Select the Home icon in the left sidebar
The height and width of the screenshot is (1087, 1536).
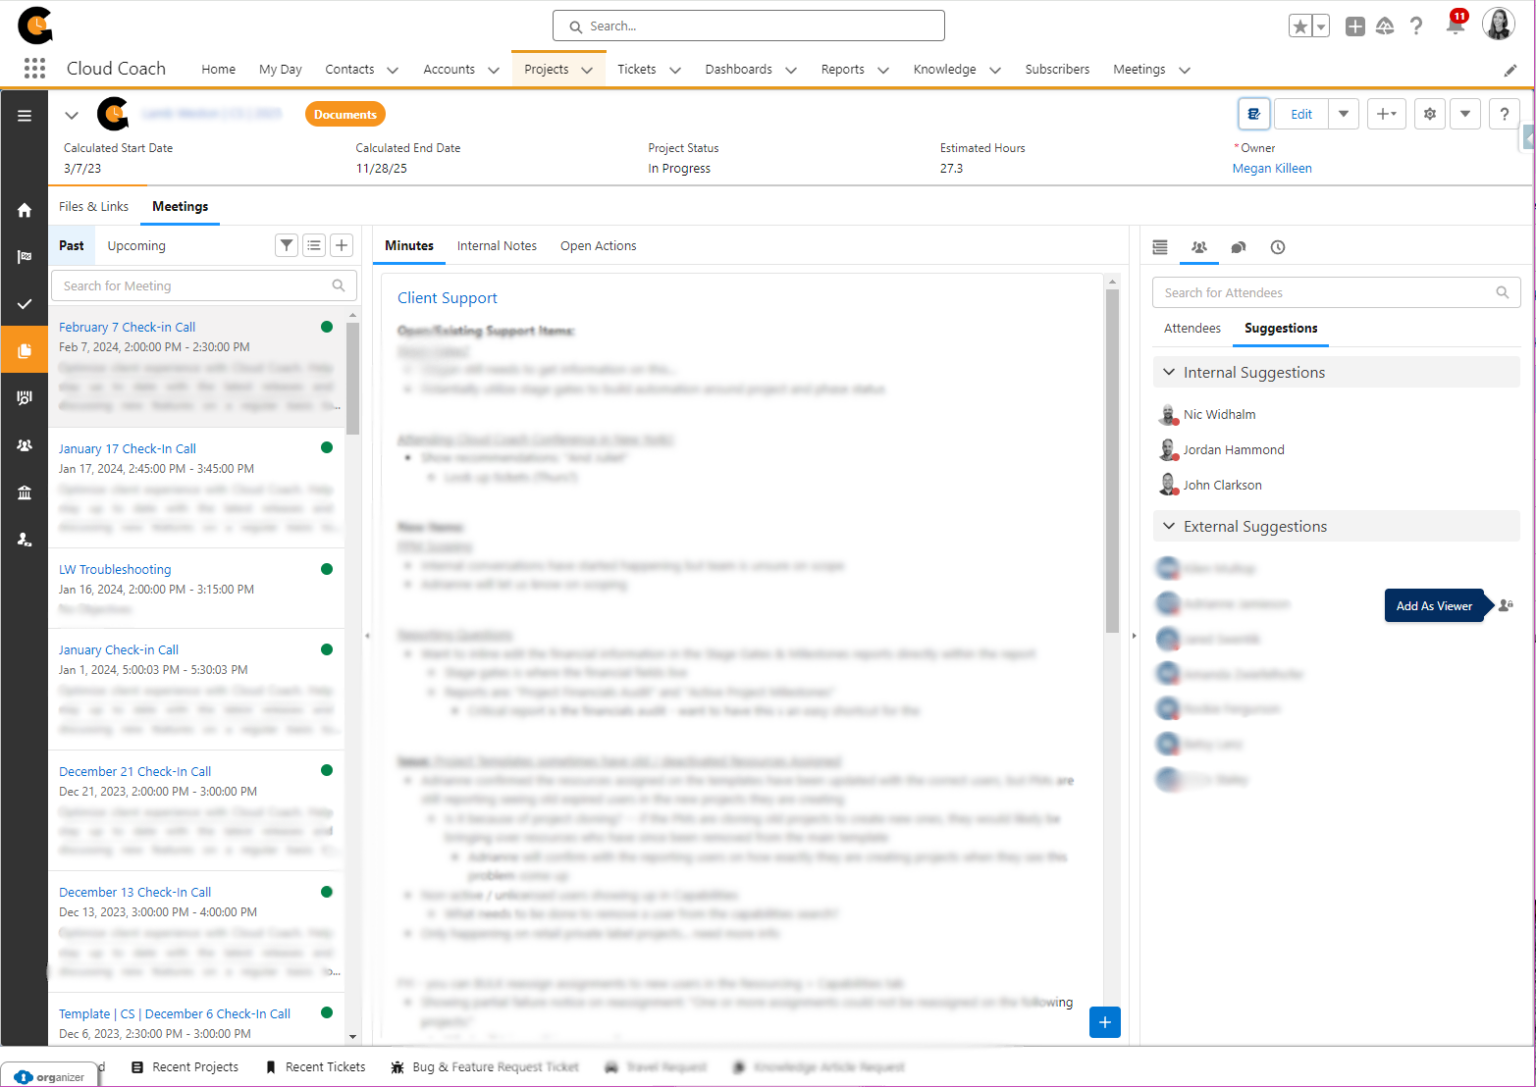coord(24,210)
